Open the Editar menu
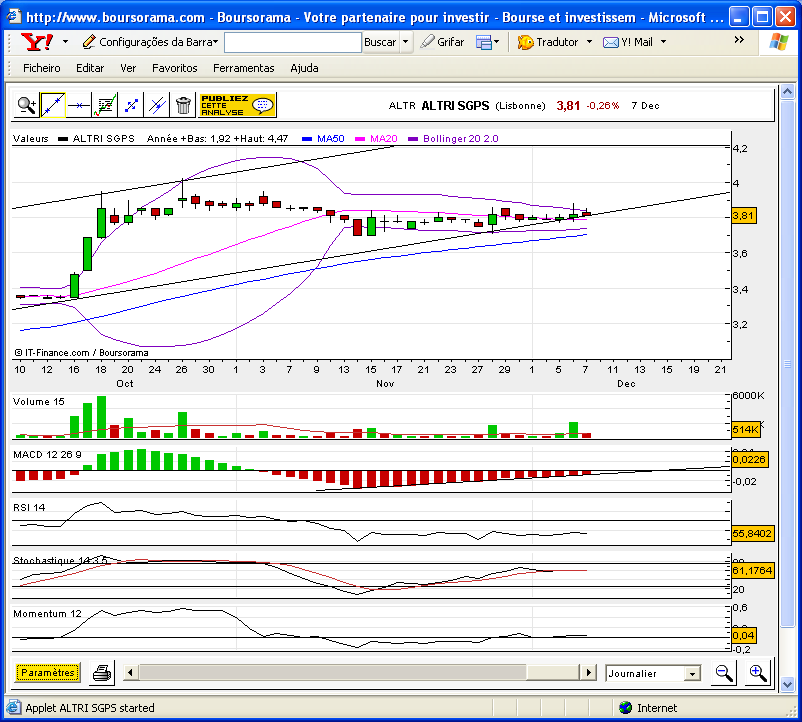 (90, 68)
